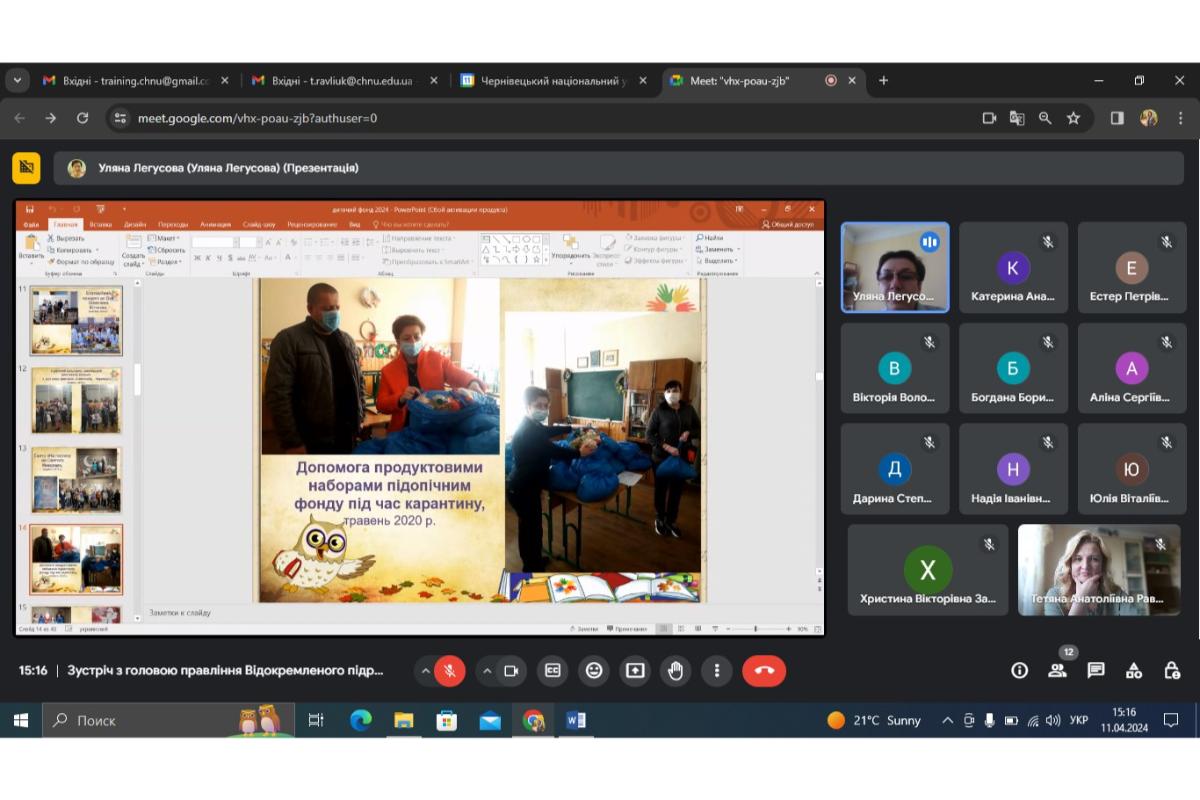Viewport: 1200px width, 800px height.
Task: Open the Chrome tab search dropdown
Action: point(17,81)
